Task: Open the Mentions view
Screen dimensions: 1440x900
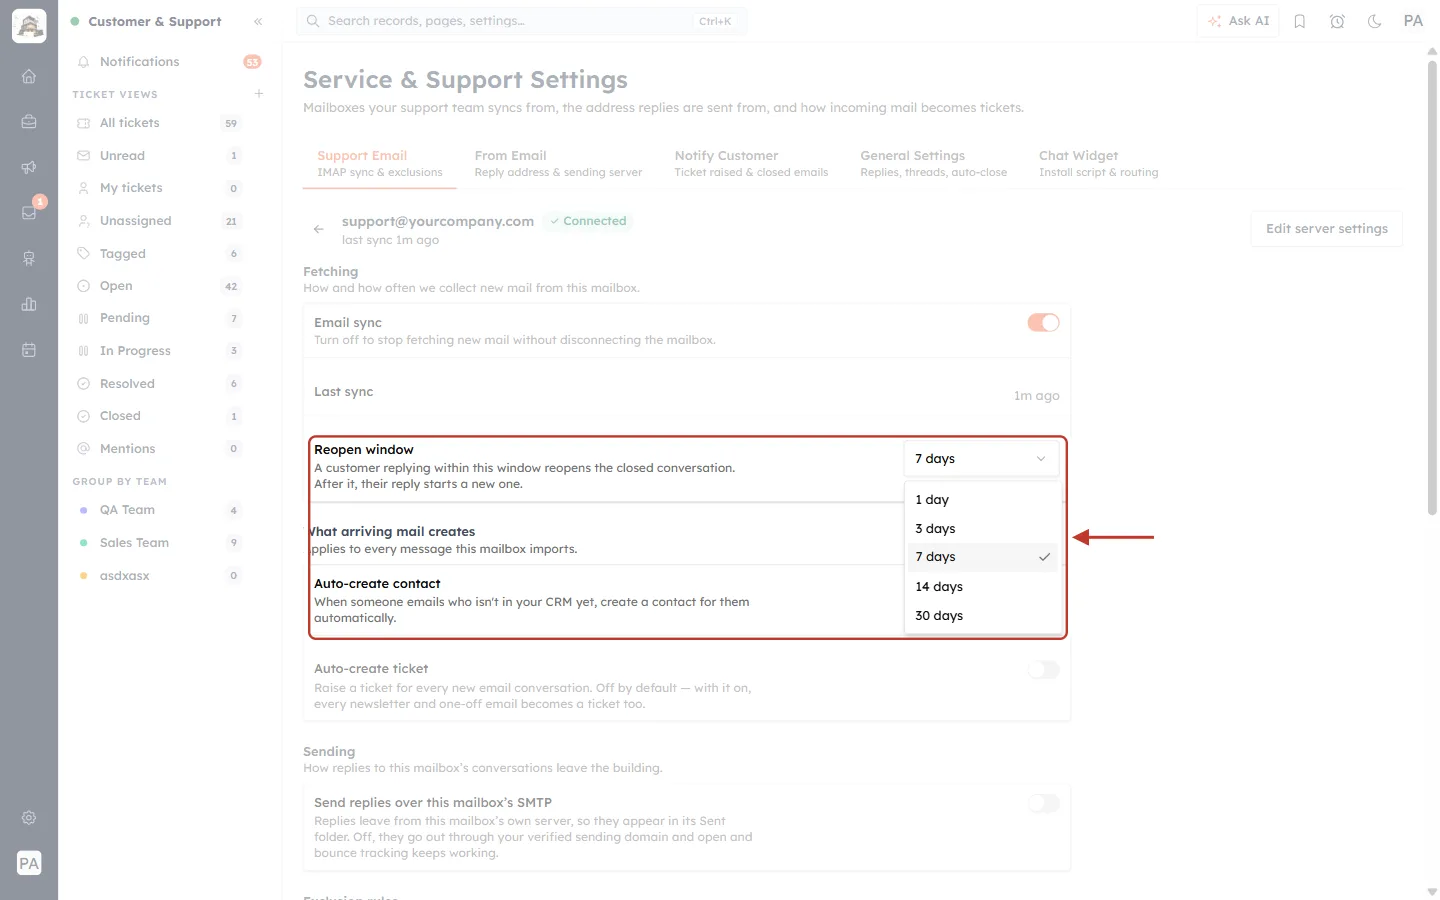Action: 160,449
